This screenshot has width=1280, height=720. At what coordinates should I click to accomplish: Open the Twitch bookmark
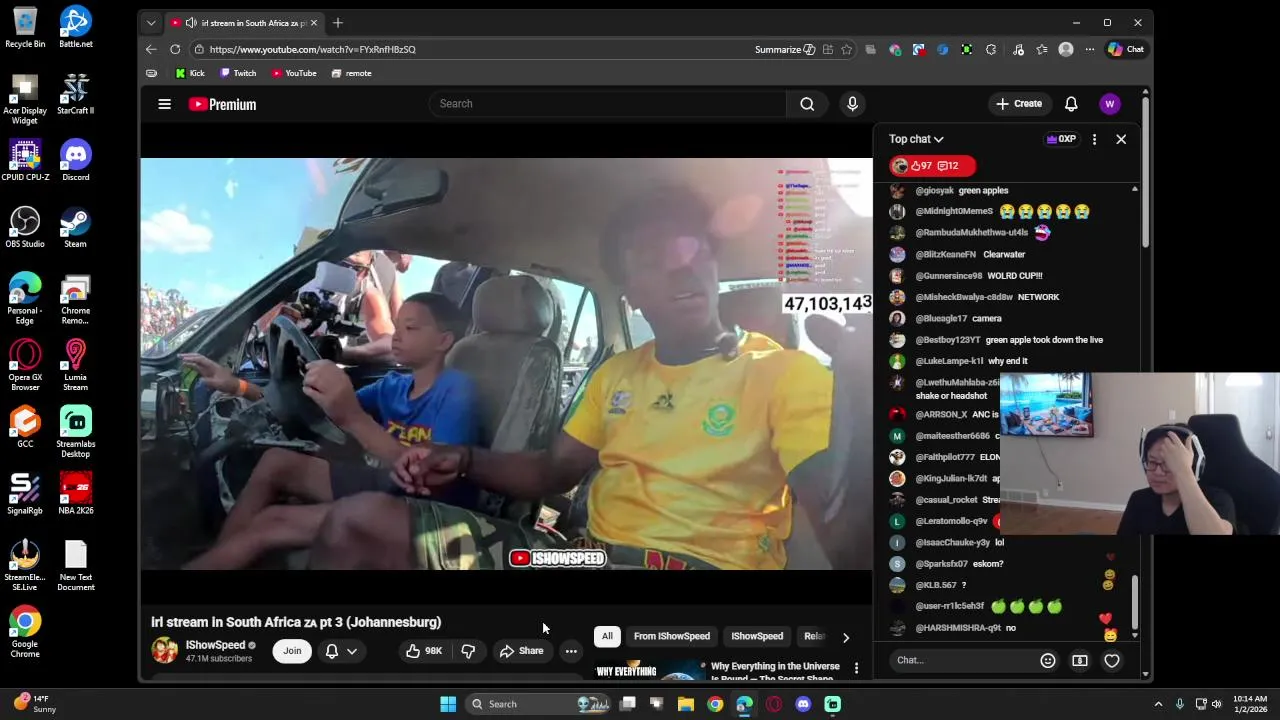238,73
